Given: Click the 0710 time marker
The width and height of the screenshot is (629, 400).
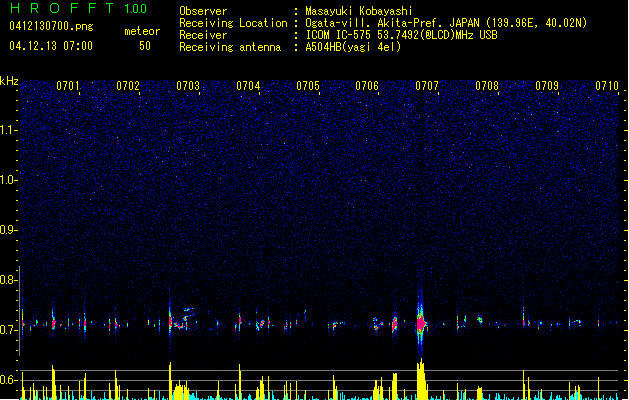Looking at the screenshot, I should pos(607,86).
